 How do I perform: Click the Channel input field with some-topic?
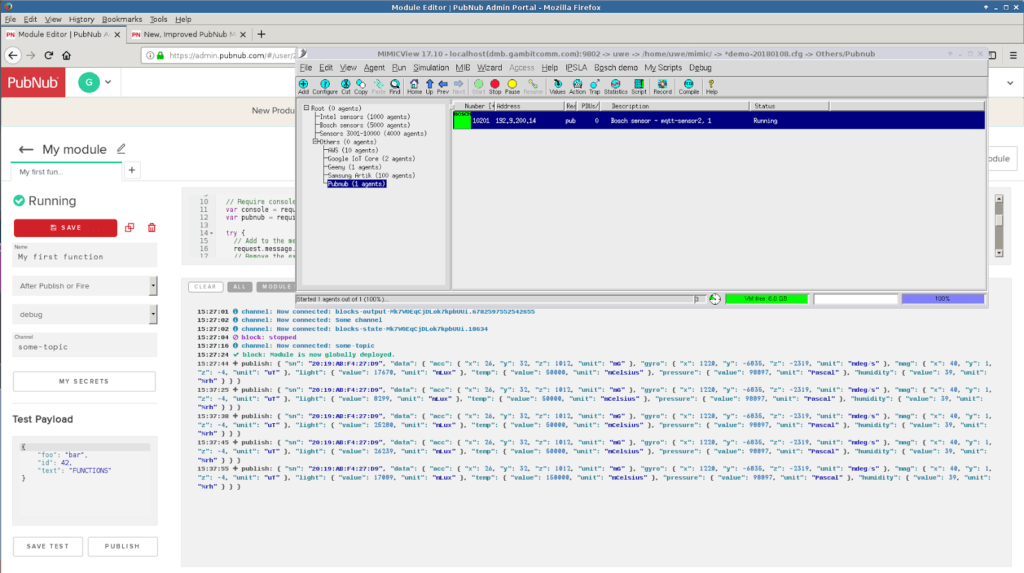pyautogui.click(x=84, y=349)
